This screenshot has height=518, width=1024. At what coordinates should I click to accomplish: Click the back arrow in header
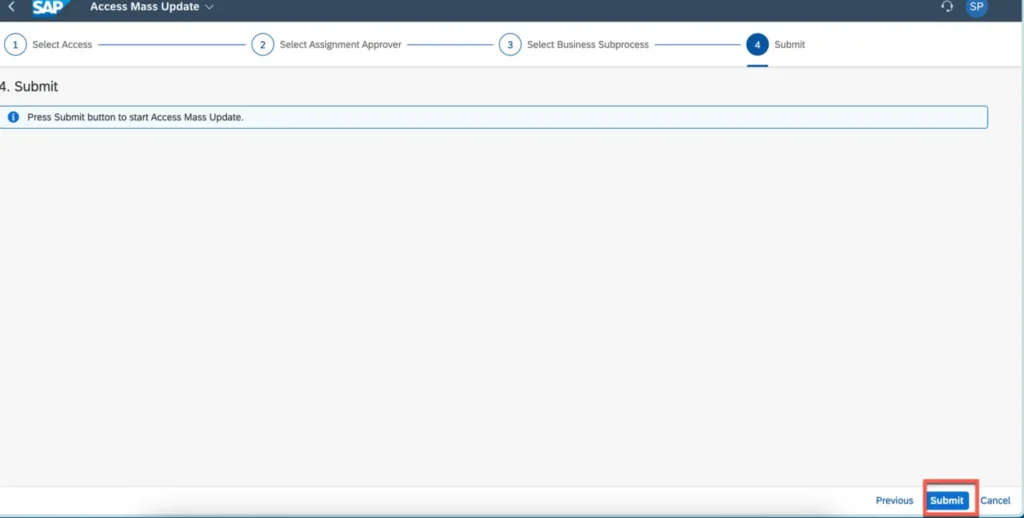pyautogui.click(x=12, y=7)
